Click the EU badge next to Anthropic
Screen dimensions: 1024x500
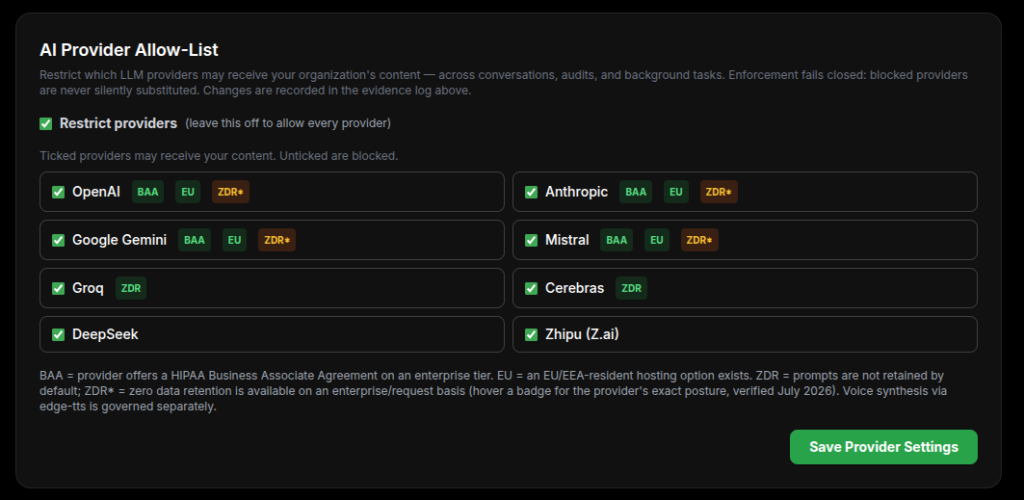pyautogui.click(x=676, y=192)
